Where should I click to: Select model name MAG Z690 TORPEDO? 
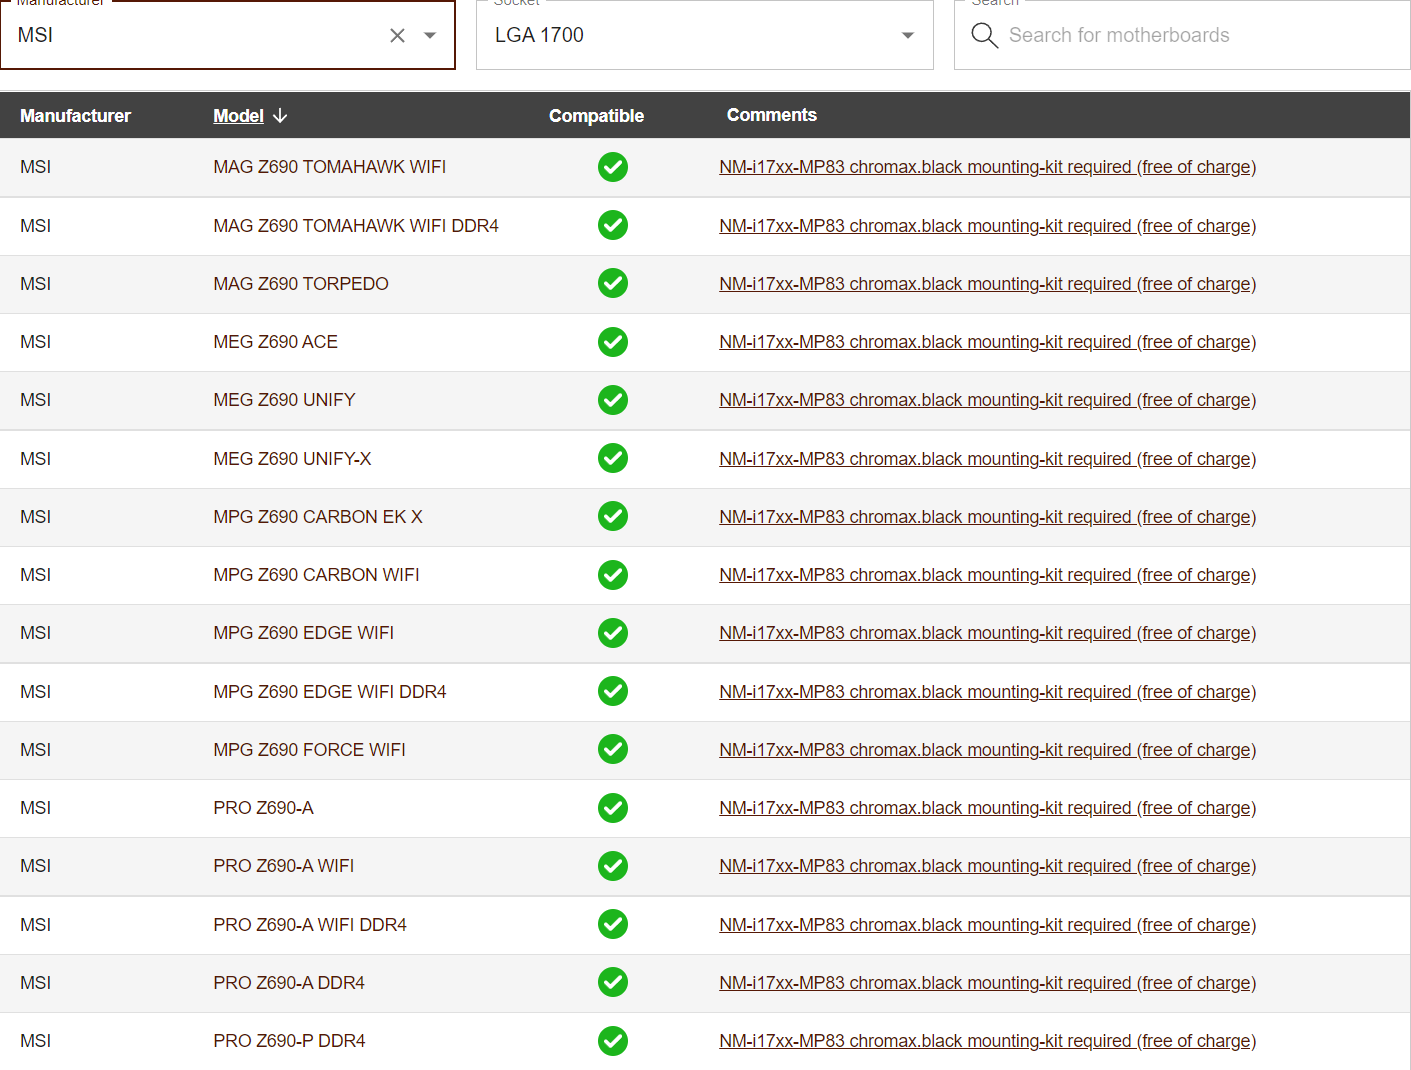pos(301,284)
